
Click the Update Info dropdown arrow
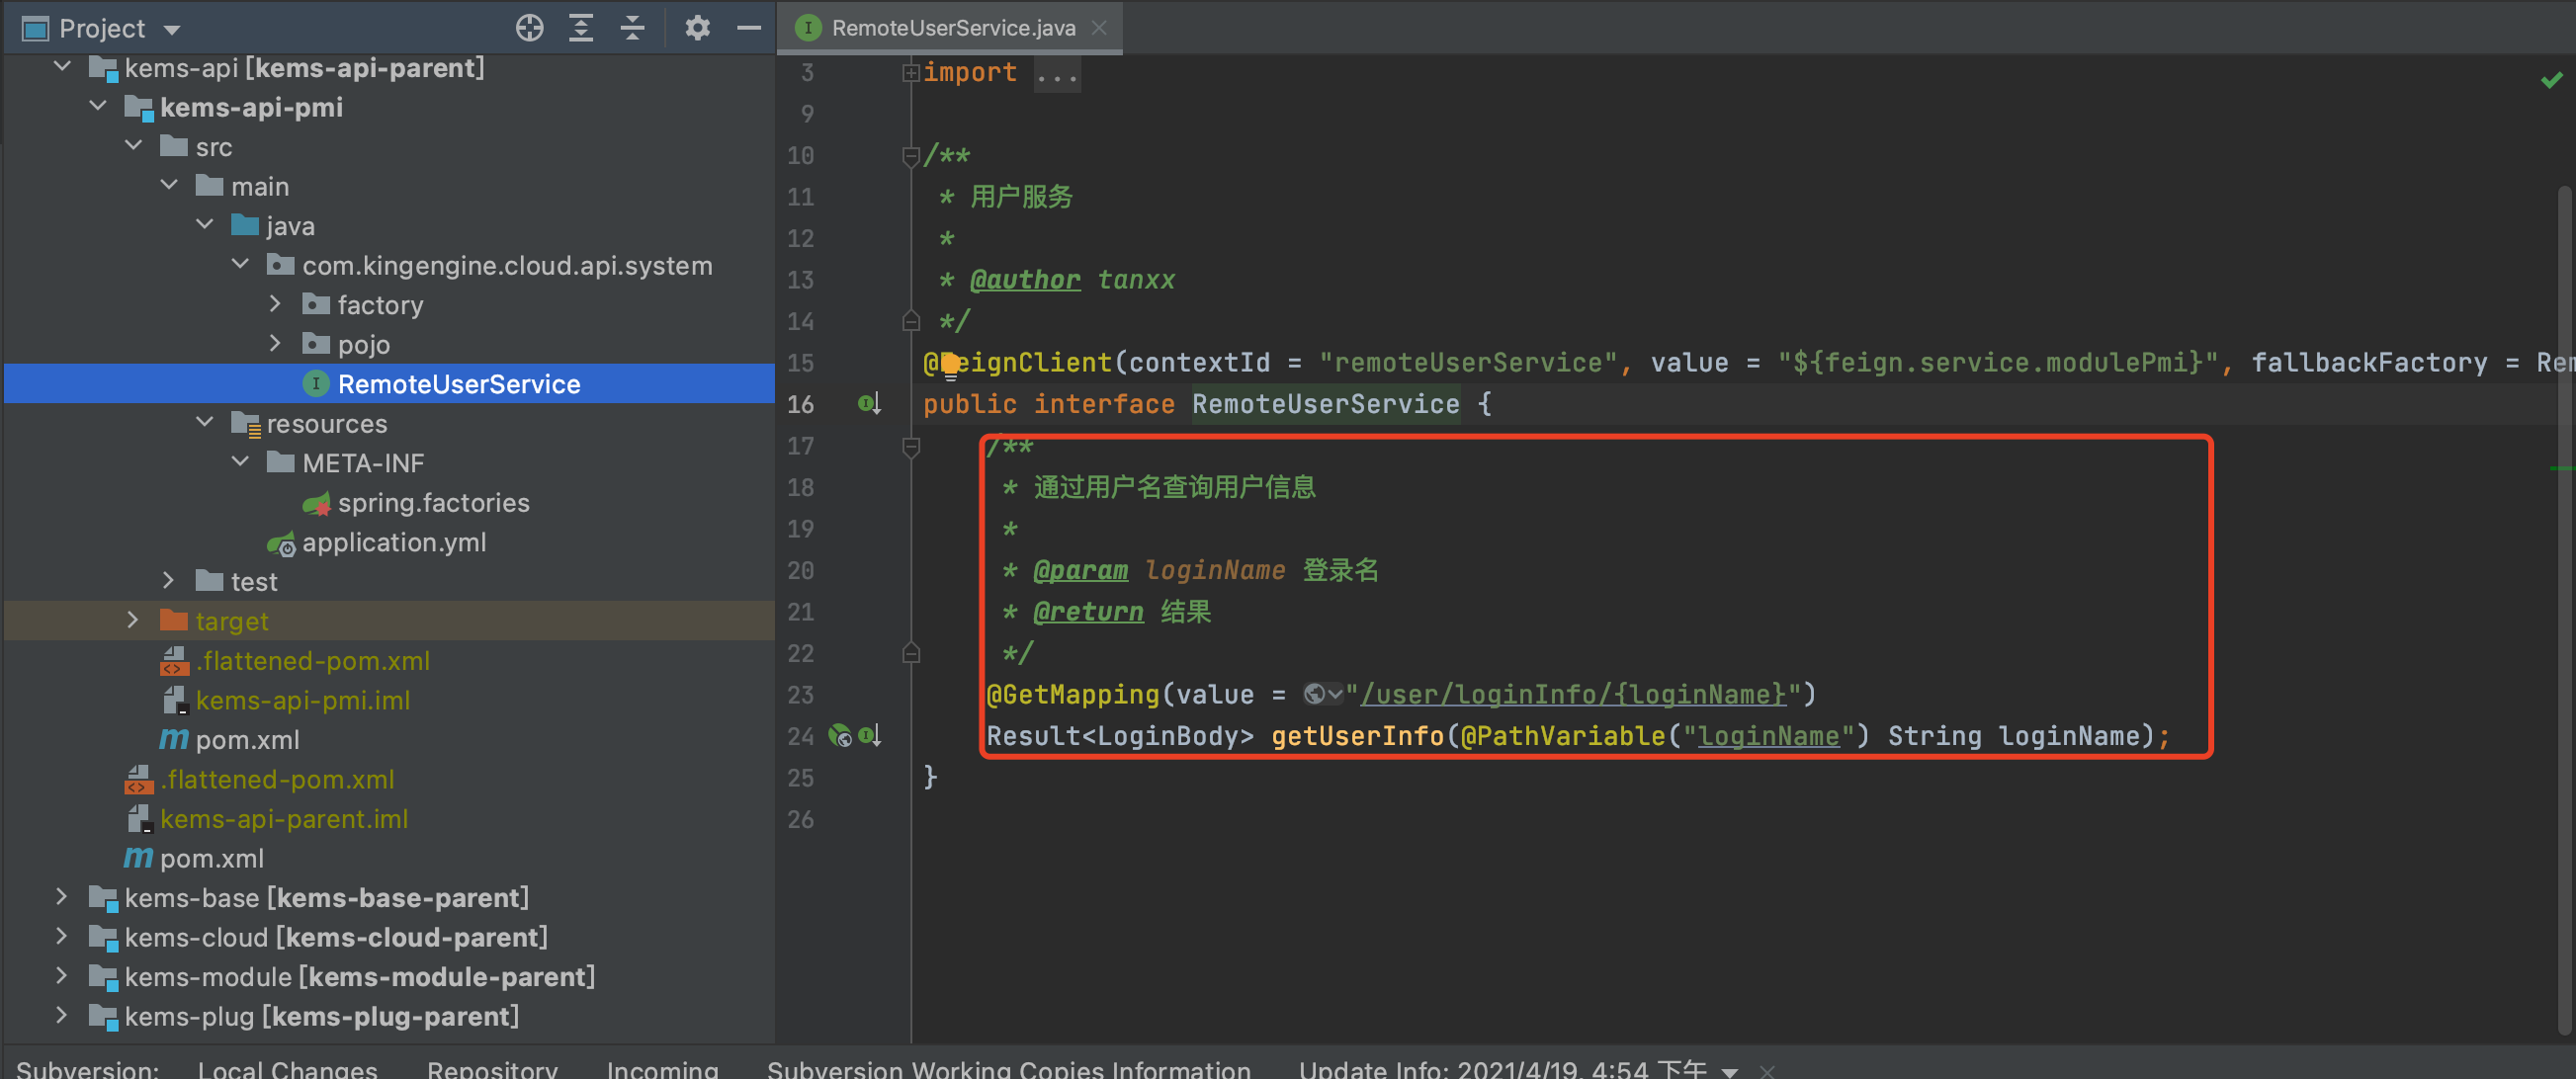[x=1729, y=1071]
